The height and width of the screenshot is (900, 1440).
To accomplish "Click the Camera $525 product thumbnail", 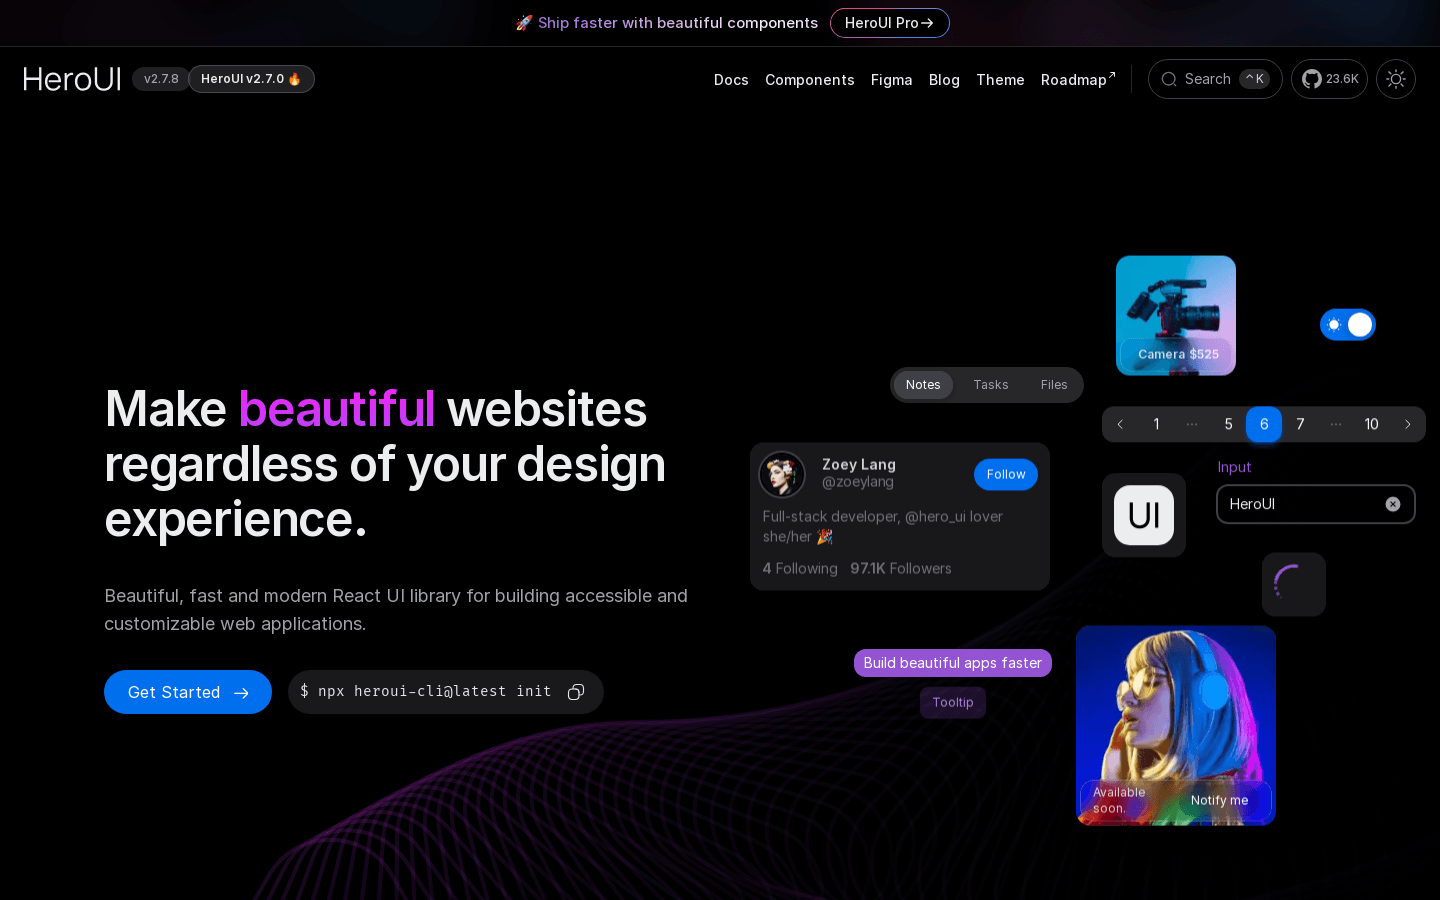I will pos(1176,315).
